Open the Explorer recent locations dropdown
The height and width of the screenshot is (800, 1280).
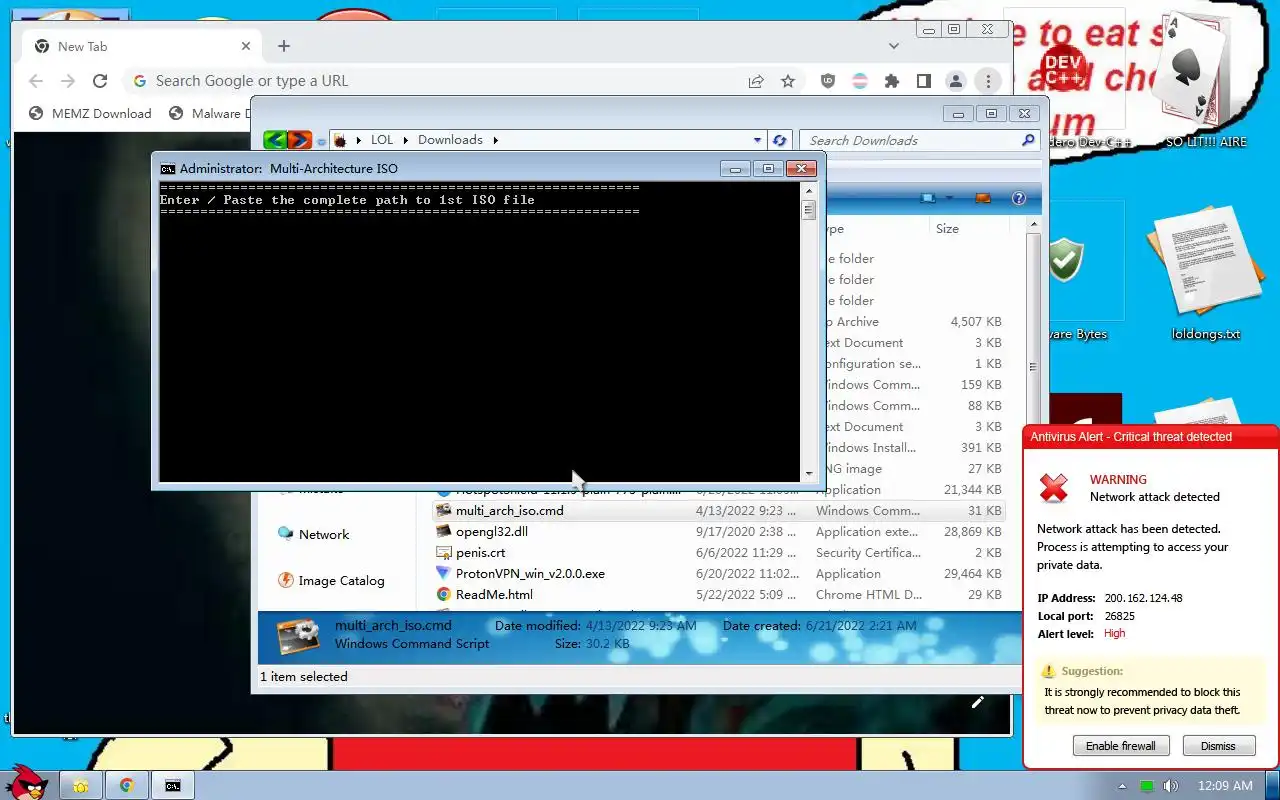click(321, 141)
